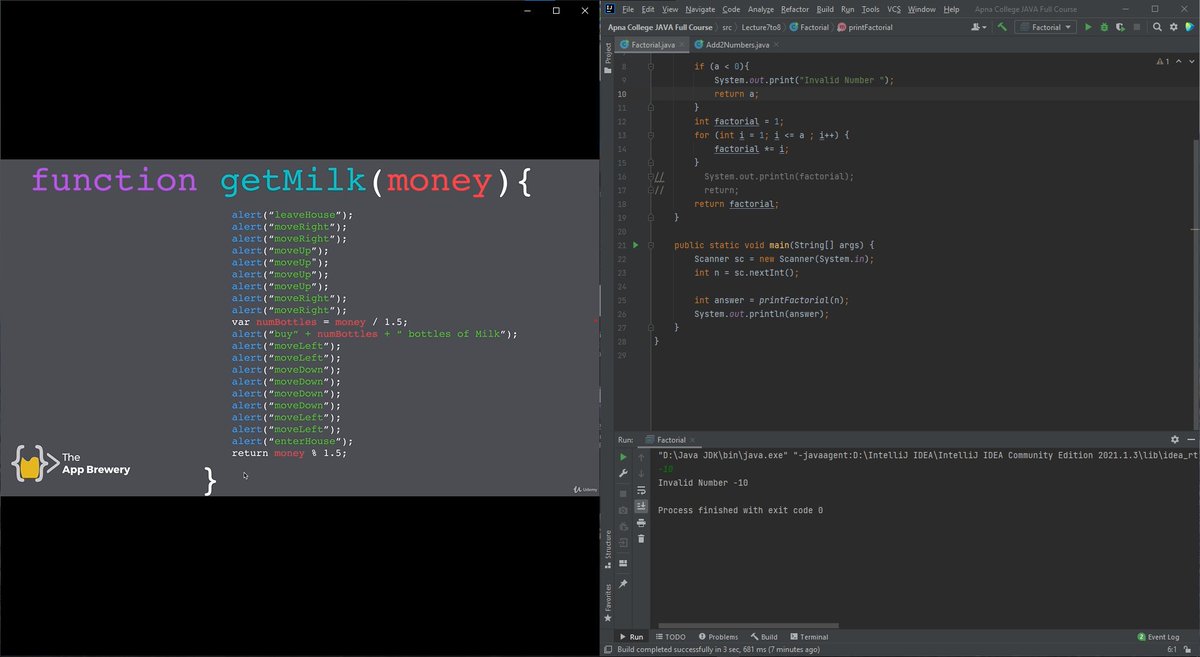
Task: Collapse the main method fold marker
Action: click(651, 245)
